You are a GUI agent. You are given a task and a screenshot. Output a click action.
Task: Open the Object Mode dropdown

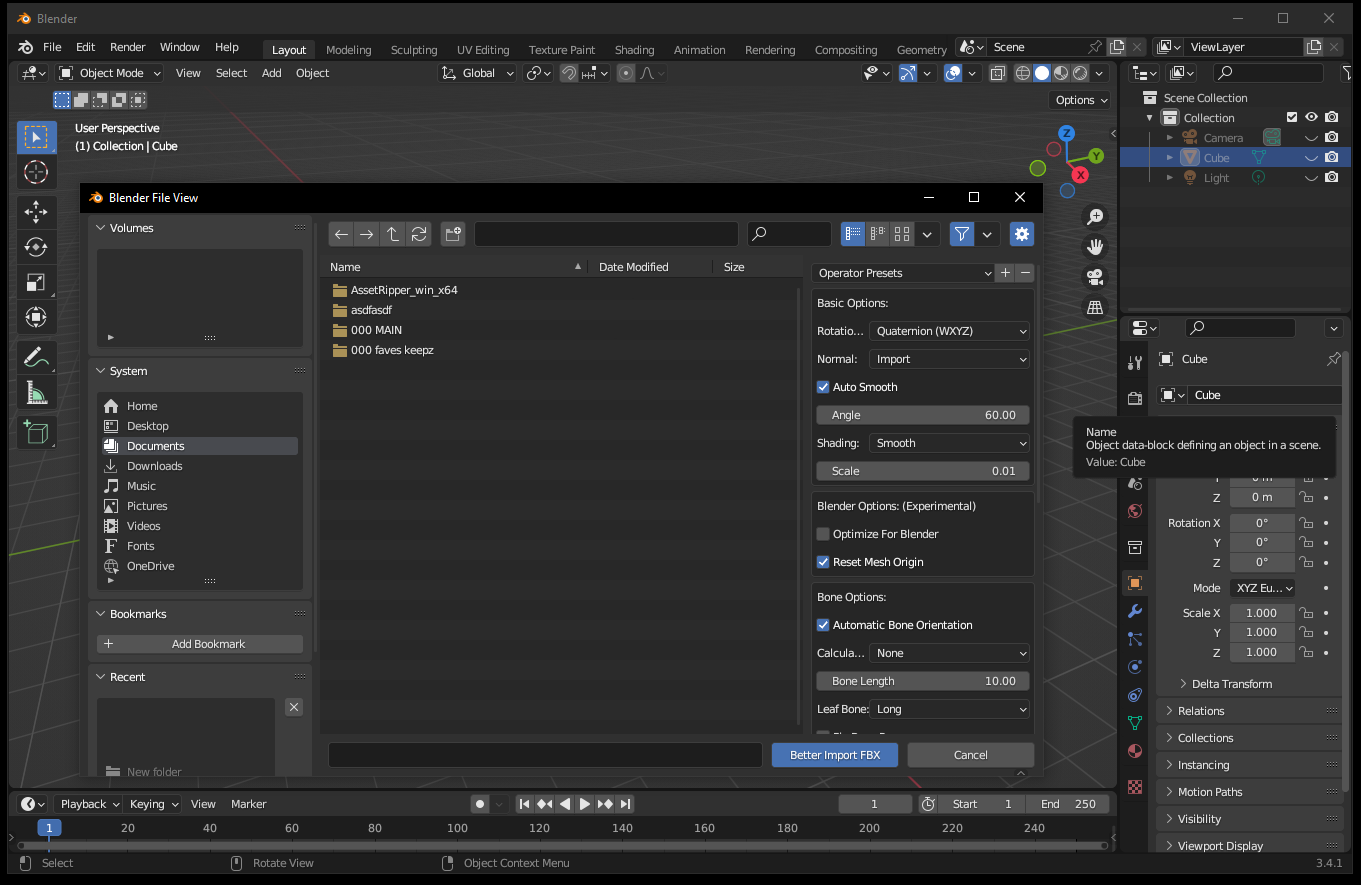(x=109, y=73)
